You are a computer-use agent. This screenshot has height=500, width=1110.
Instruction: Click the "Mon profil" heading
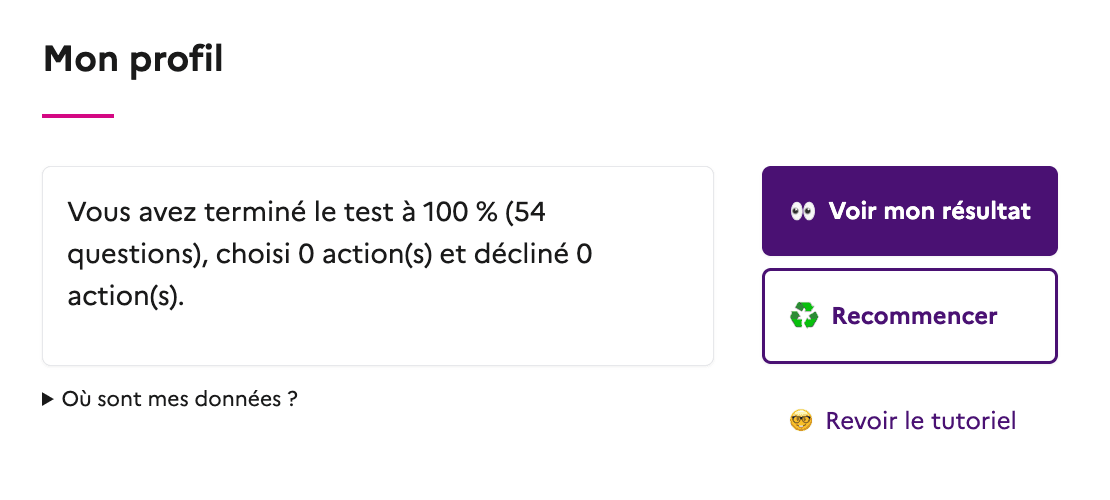coord(133,60)
